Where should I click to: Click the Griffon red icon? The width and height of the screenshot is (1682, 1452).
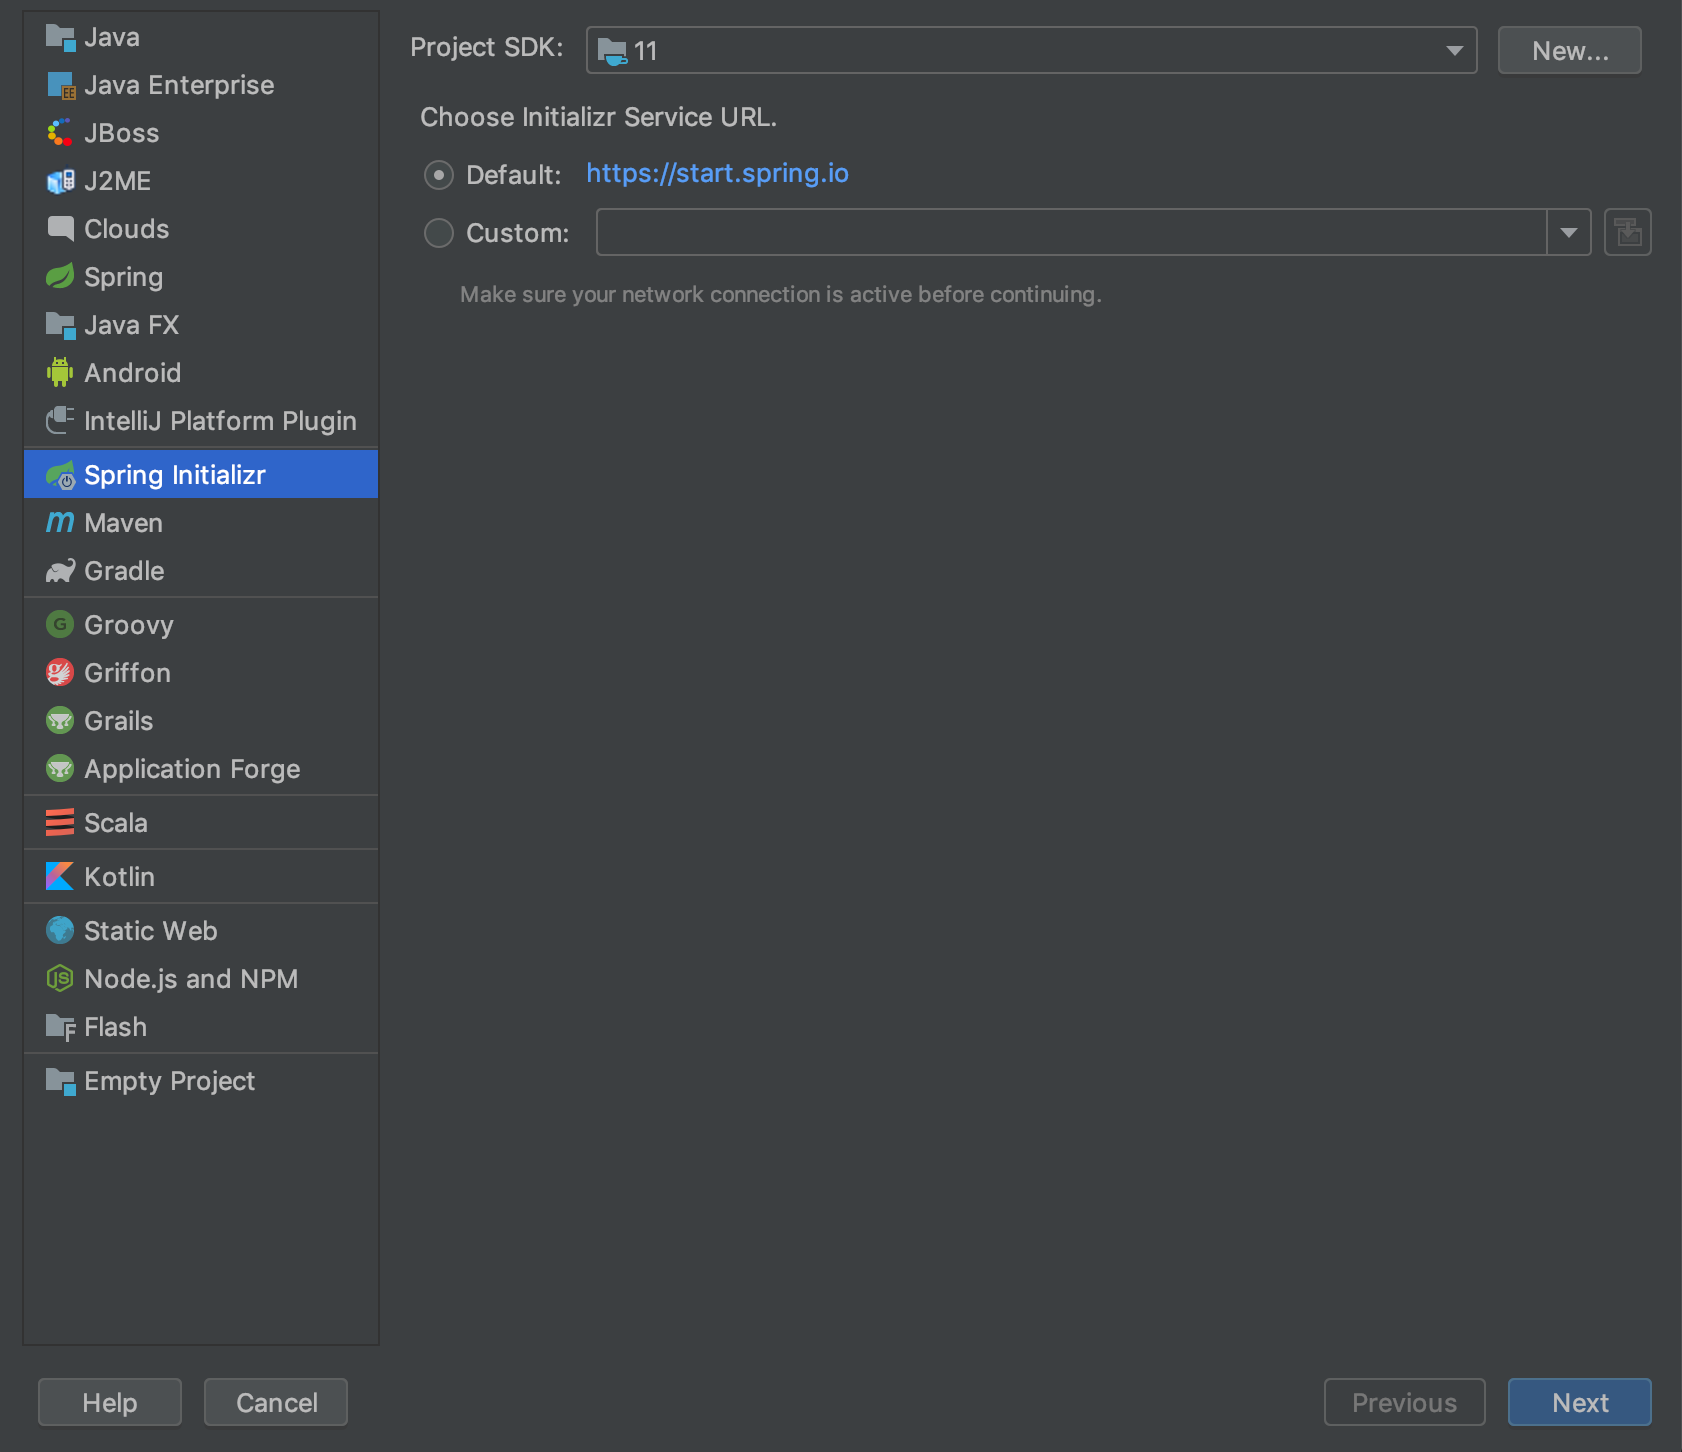(x=60, y=672)
